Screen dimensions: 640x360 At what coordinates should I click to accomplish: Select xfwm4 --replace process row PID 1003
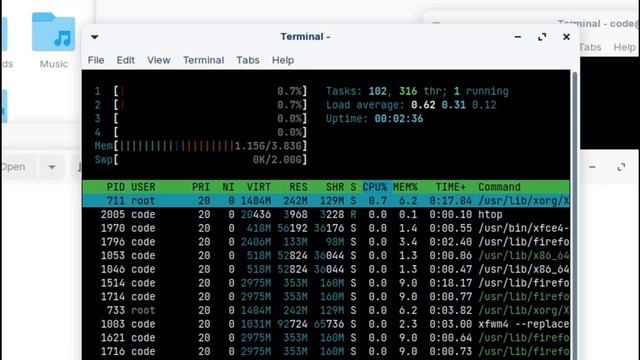point(326,324)
